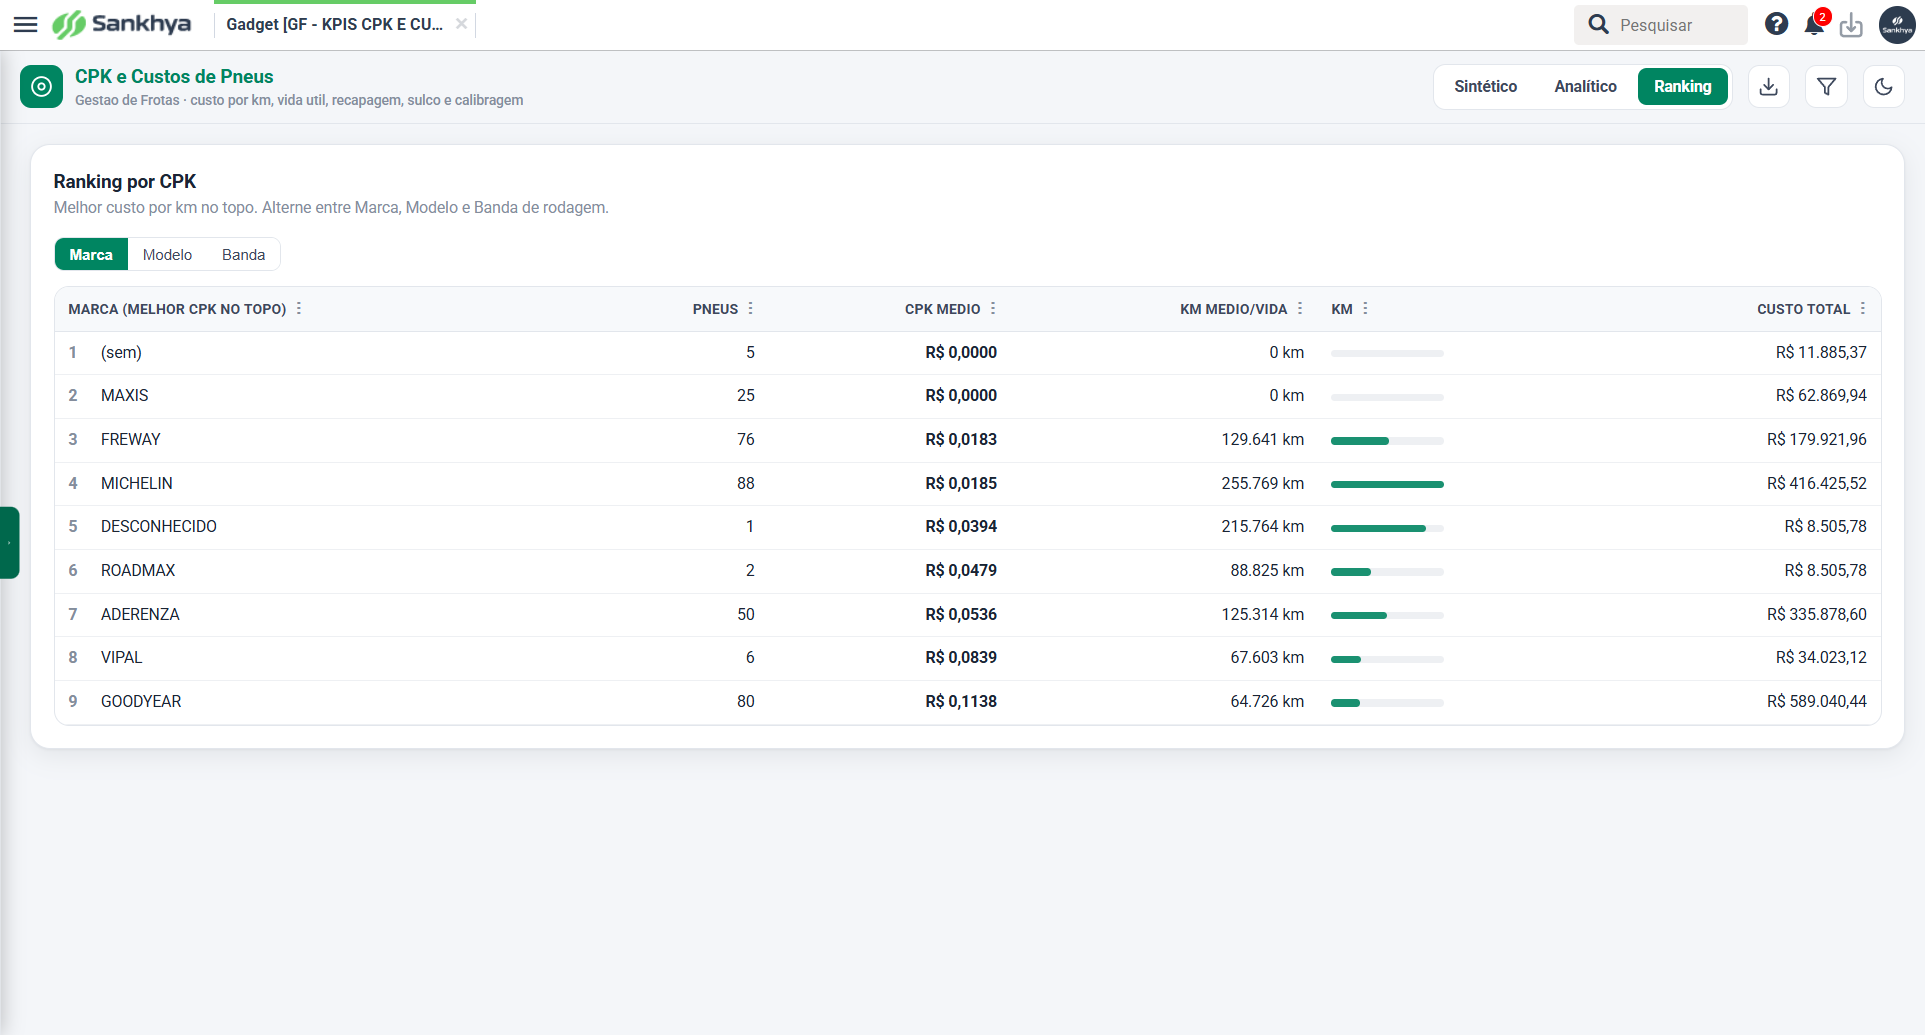1925x1035 pixels.
Task: Switch to the Sintético view tab
Action: pos(1485,87)
